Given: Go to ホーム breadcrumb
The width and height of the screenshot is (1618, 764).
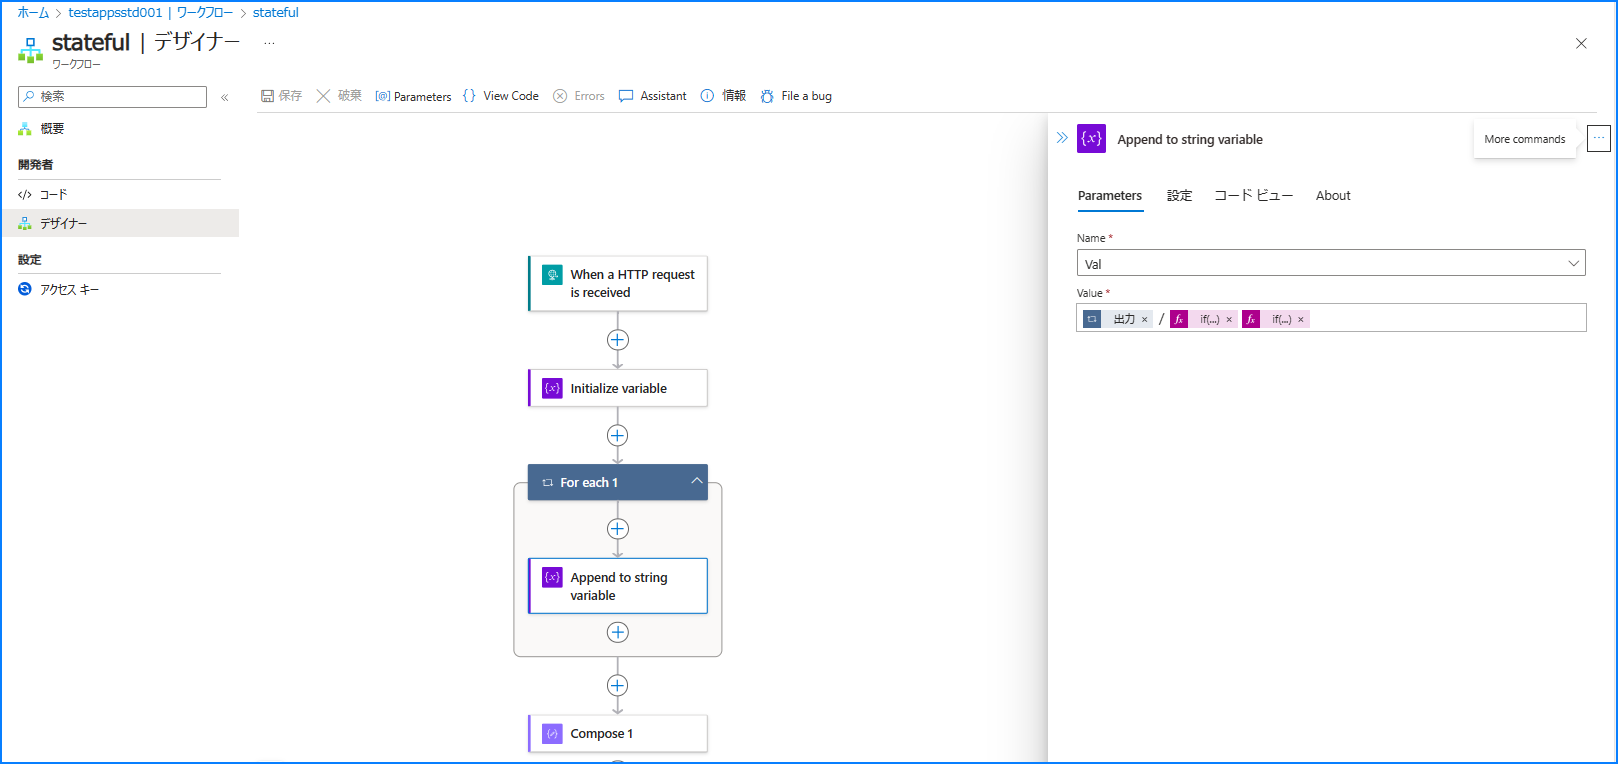Looking at the screenshot, I should coord(33,12).
